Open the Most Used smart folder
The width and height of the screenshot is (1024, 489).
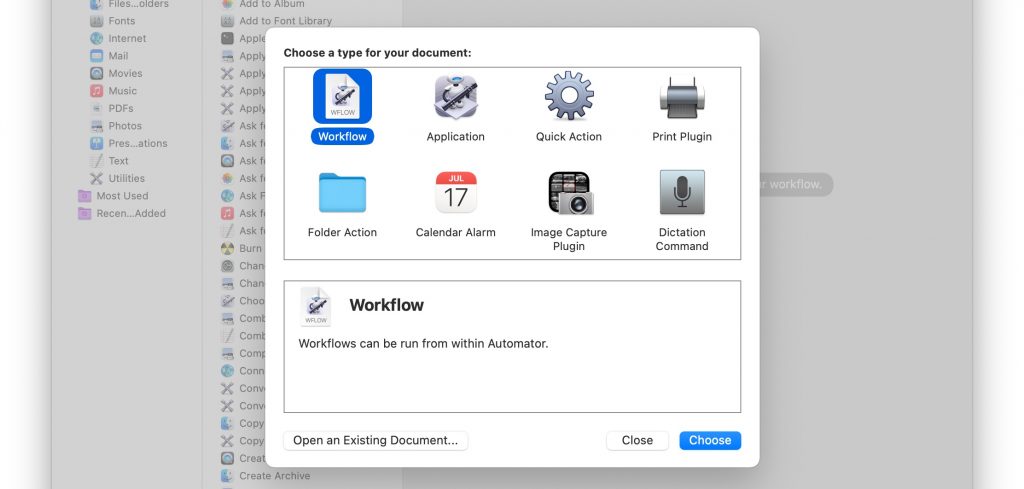coord(113,196)
